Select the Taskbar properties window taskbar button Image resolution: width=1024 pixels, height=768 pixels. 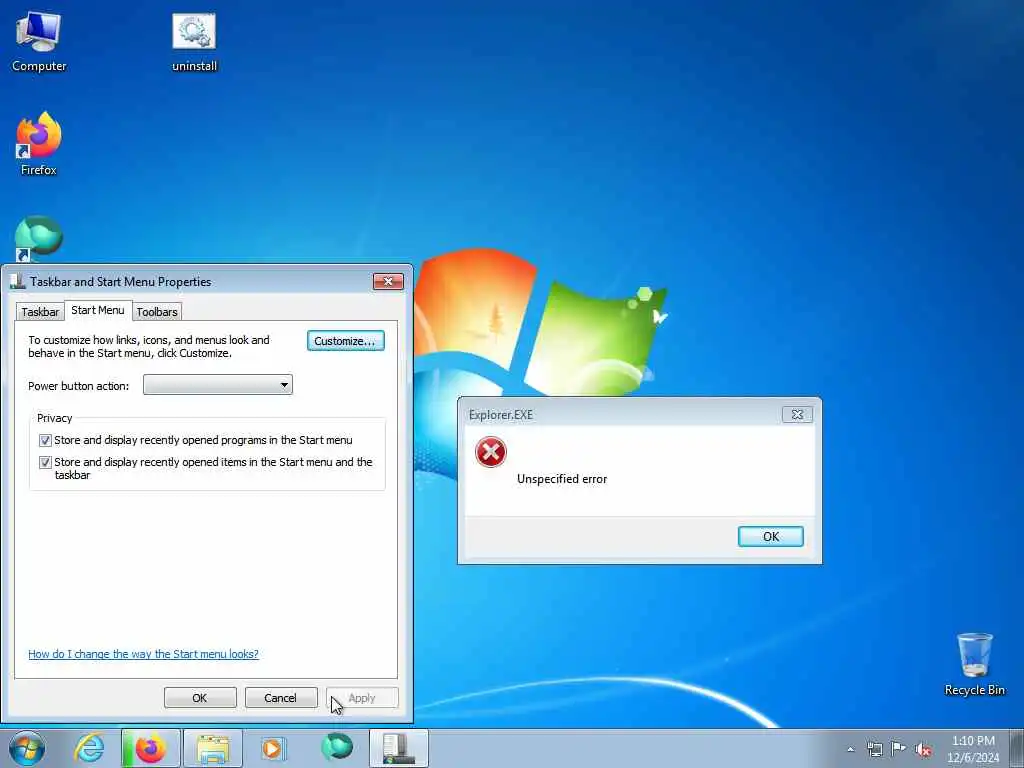(x=399, y=748)
